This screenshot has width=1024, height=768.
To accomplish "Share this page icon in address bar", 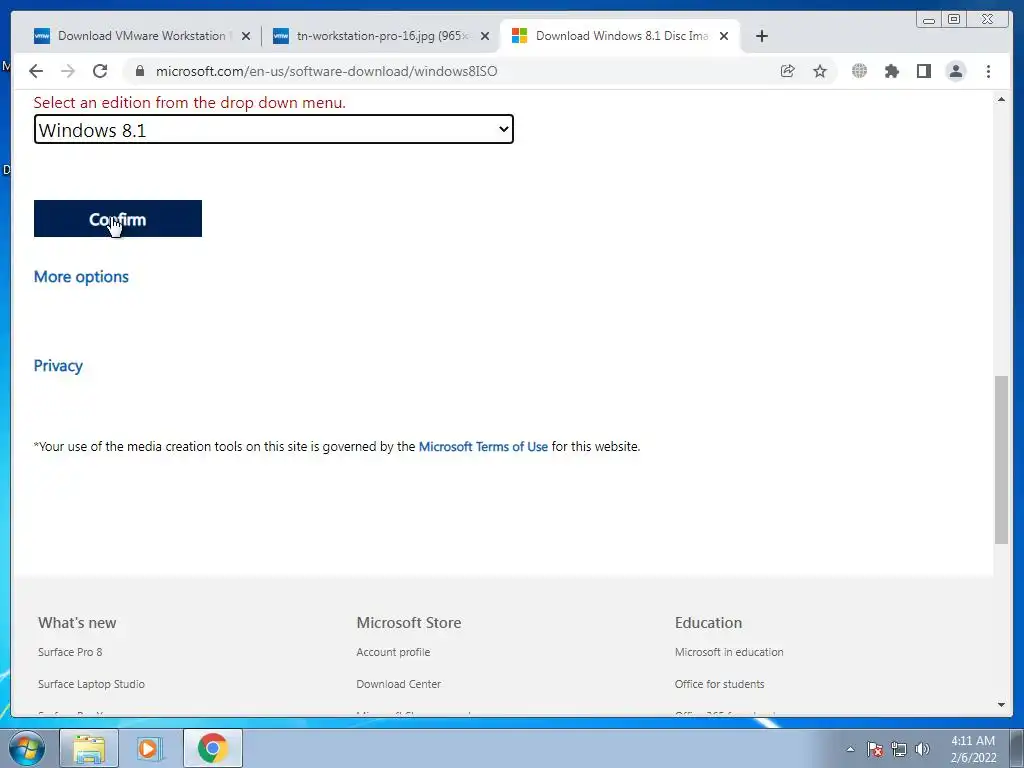I will pos(788,71).
